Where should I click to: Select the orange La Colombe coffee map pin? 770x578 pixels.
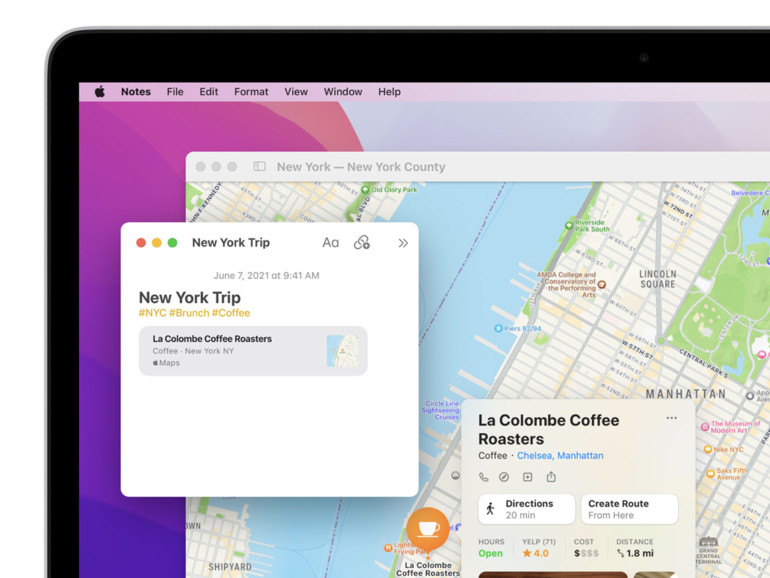pyautogui.click(x=428, y=529)
